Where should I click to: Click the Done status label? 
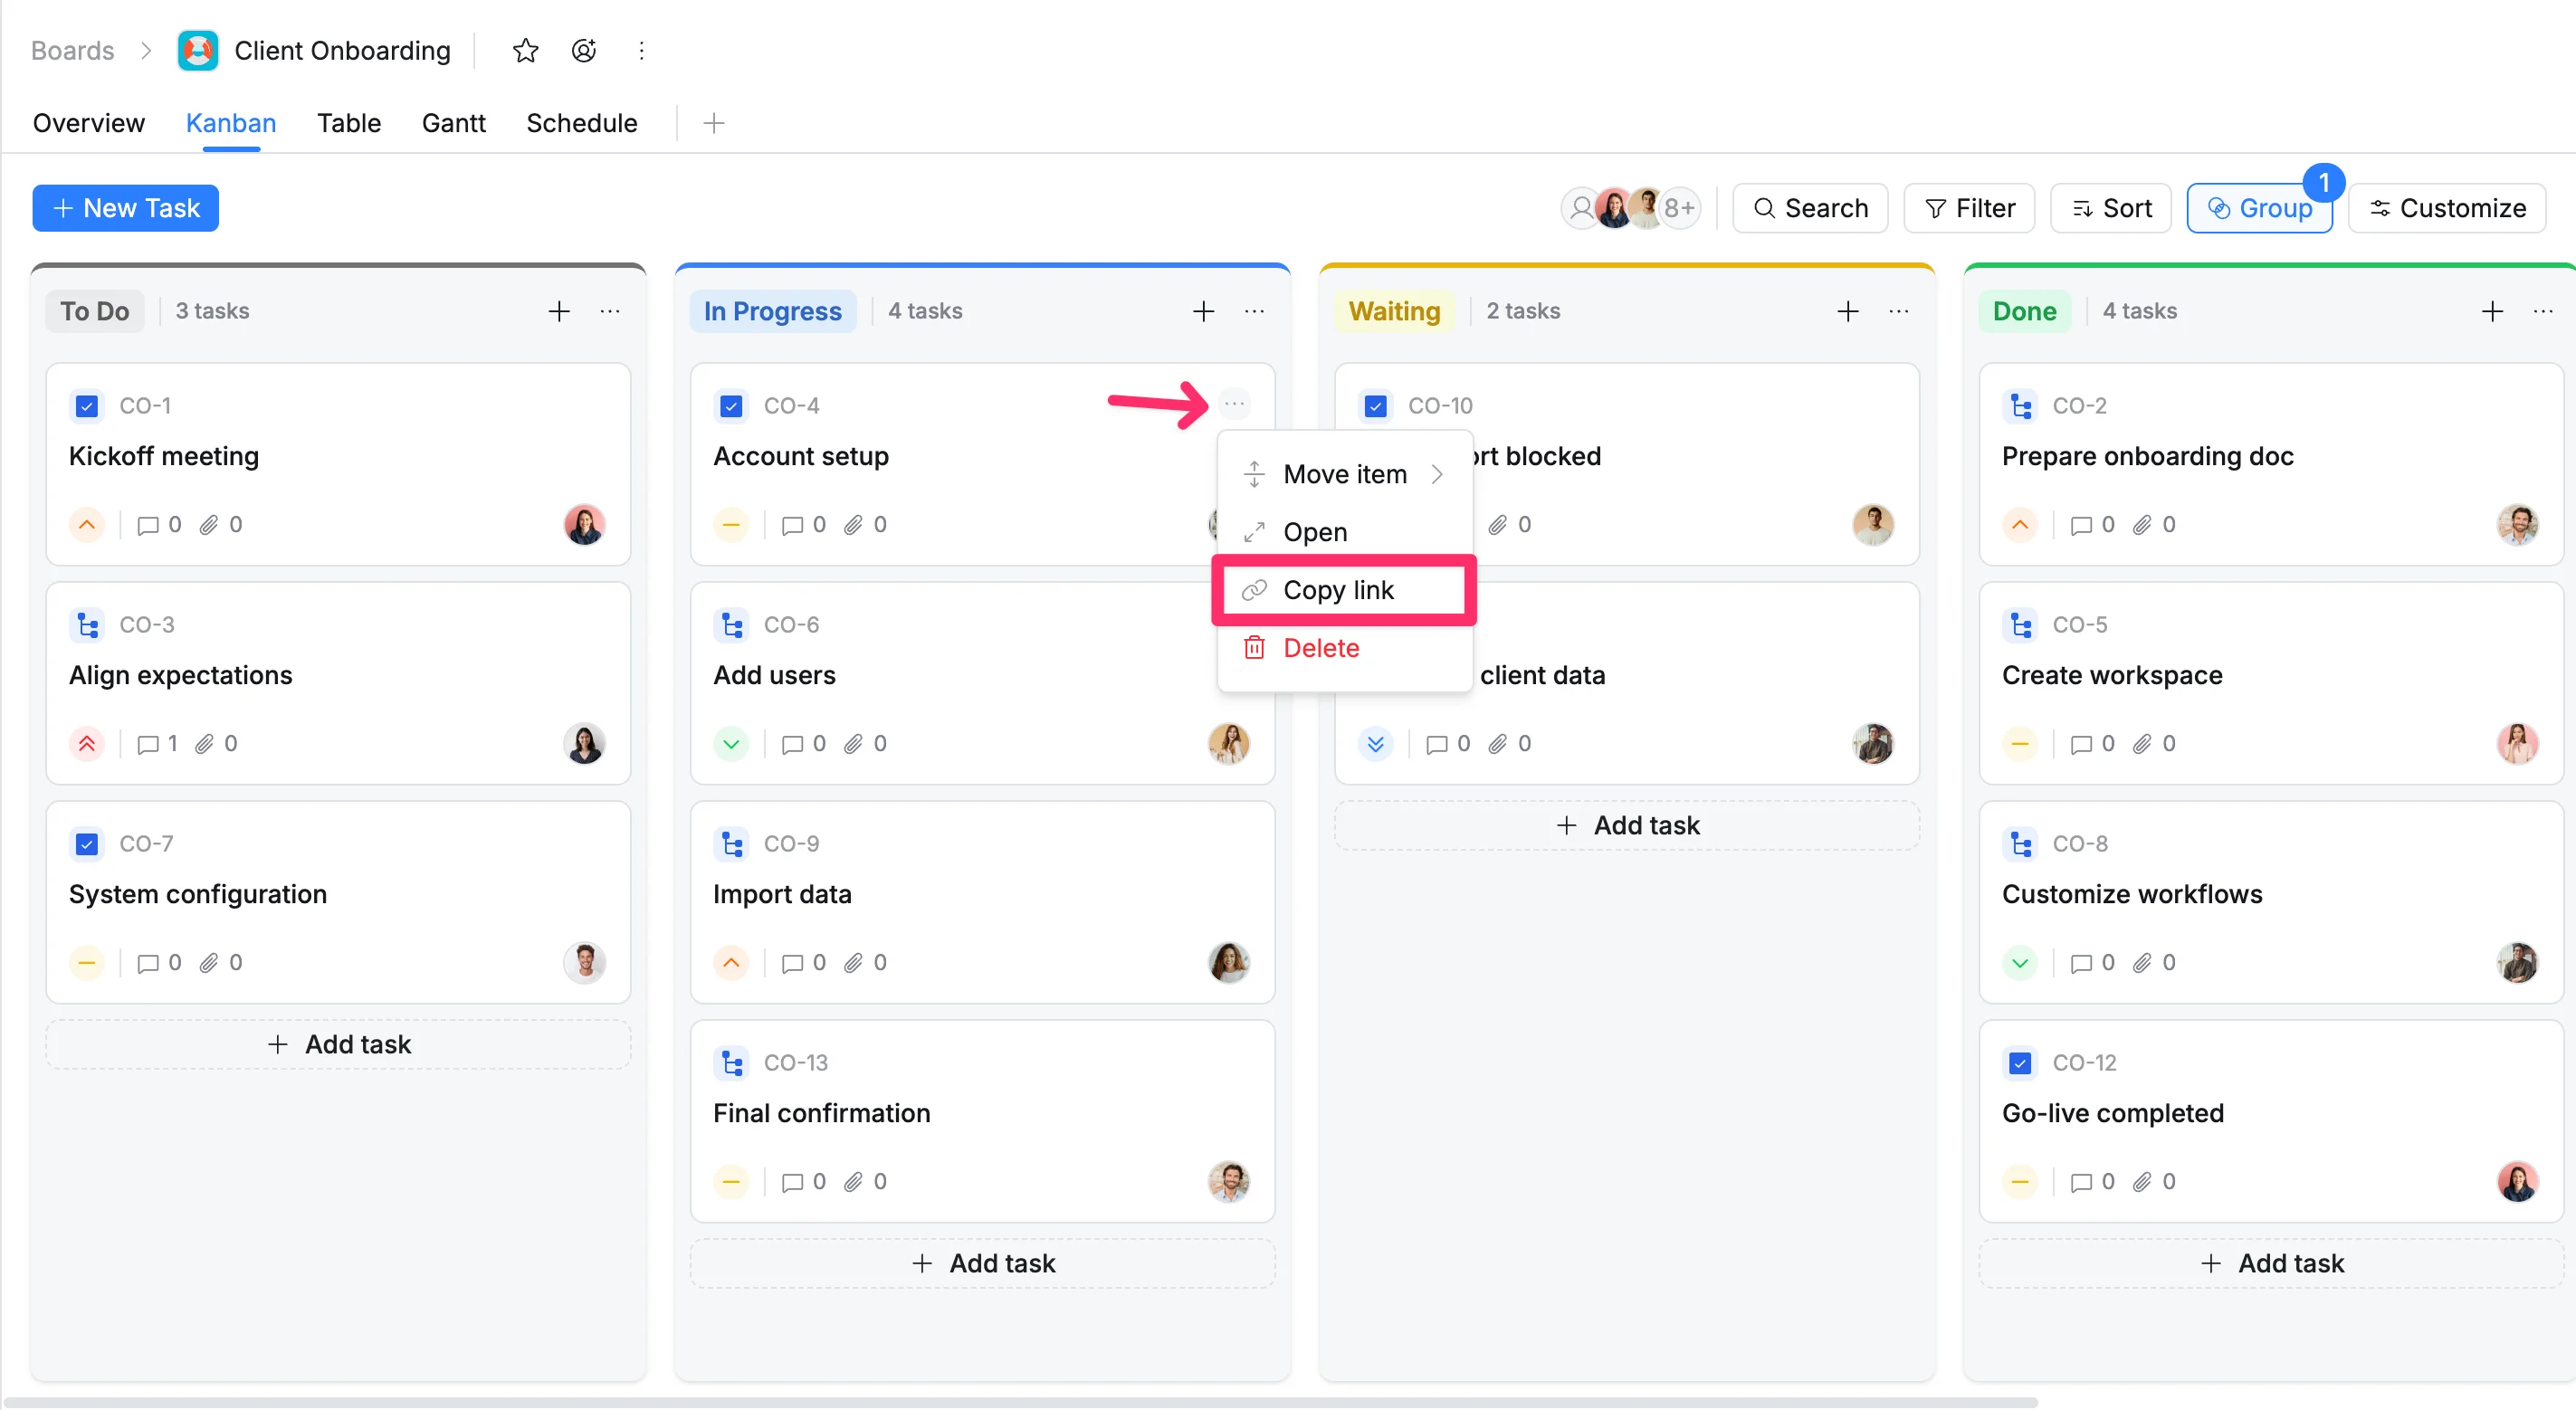[x=2024, y=311]
